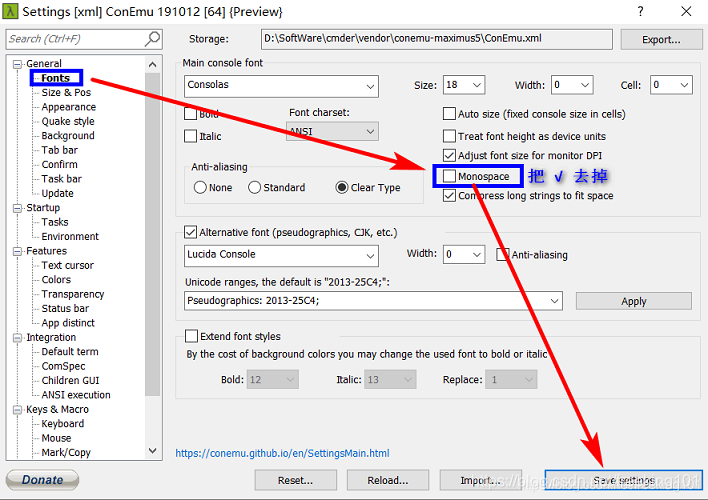Check Treat font height as device units

click(x=449, y=136)
